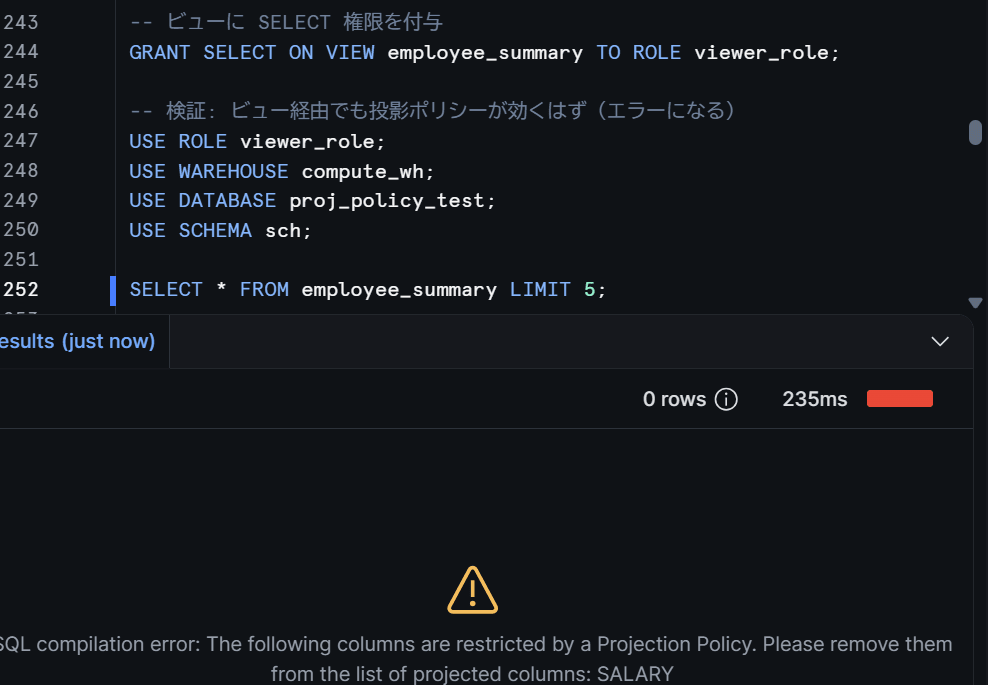Open the Results (just now) tab

pos(77,341)
